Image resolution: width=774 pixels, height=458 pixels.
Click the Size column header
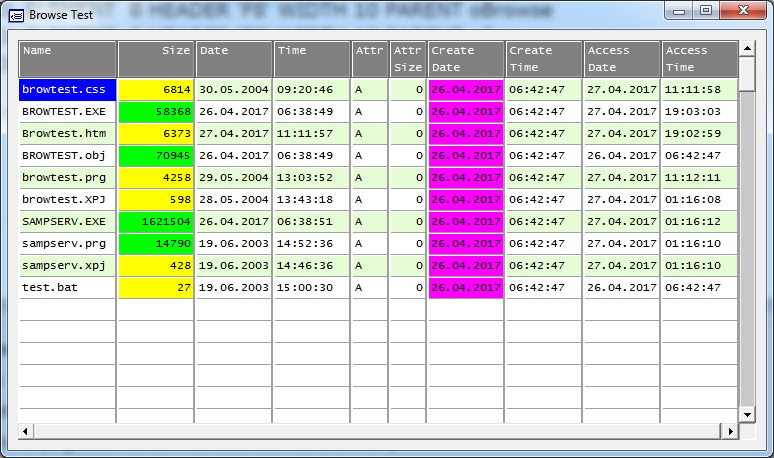(156, 59)
